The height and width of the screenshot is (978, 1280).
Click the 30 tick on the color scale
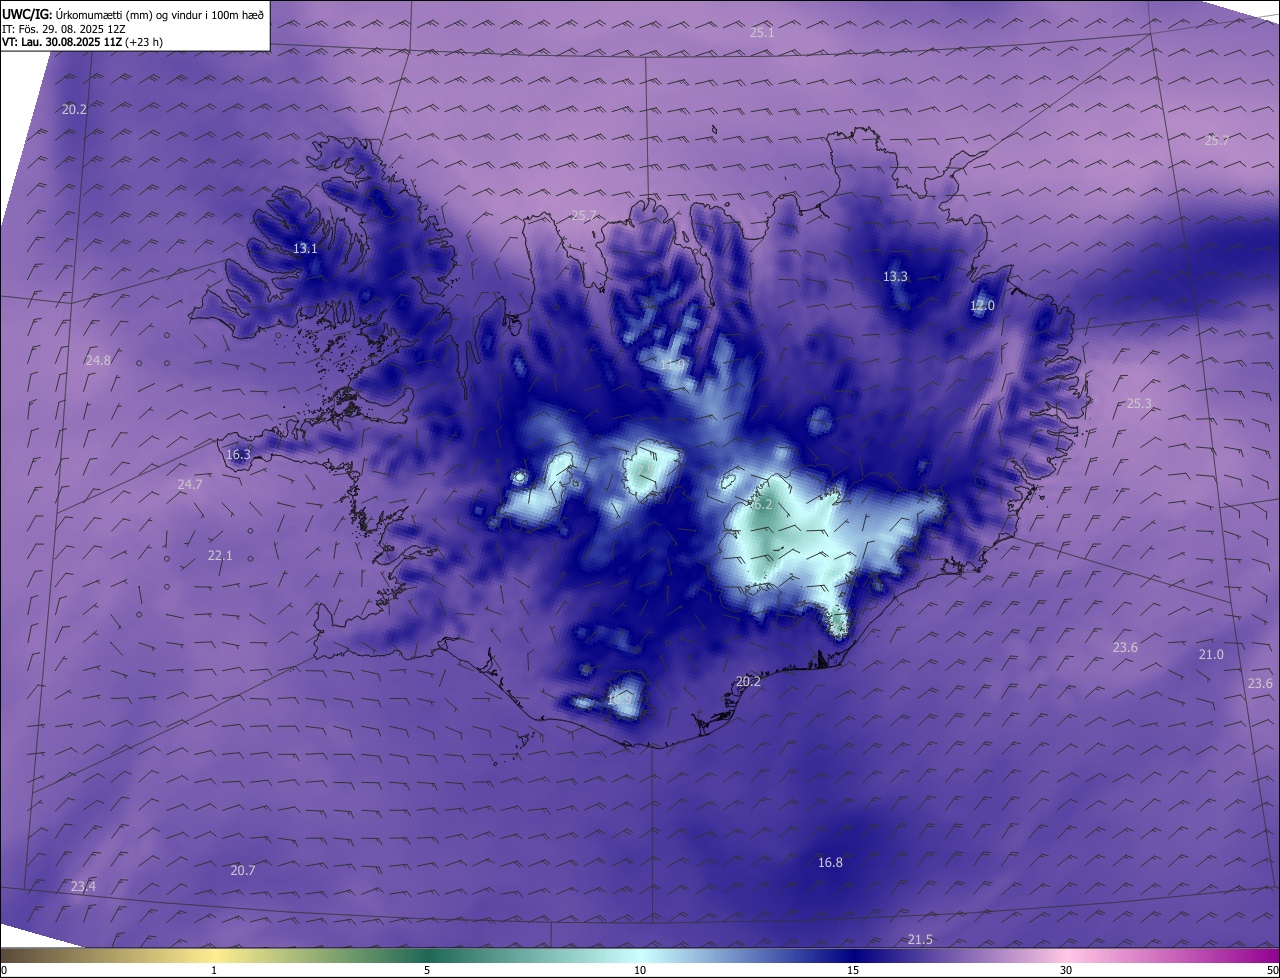(1066, 971)
